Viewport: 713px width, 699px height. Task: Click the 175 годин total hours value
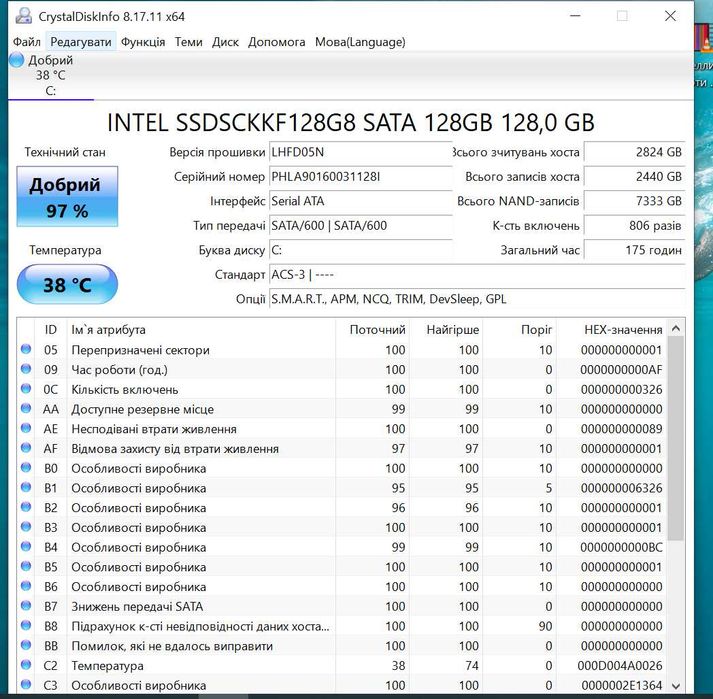[x=634, y=250]
